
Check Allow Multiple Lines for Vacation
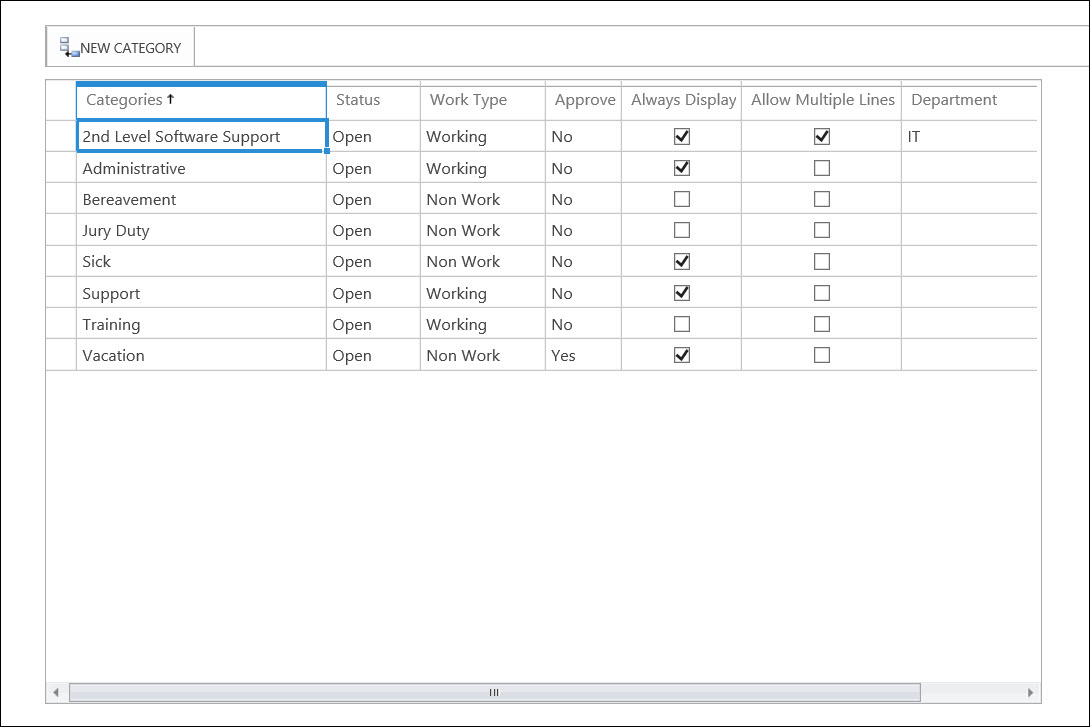pyautogui.click(x=822, y=355)
